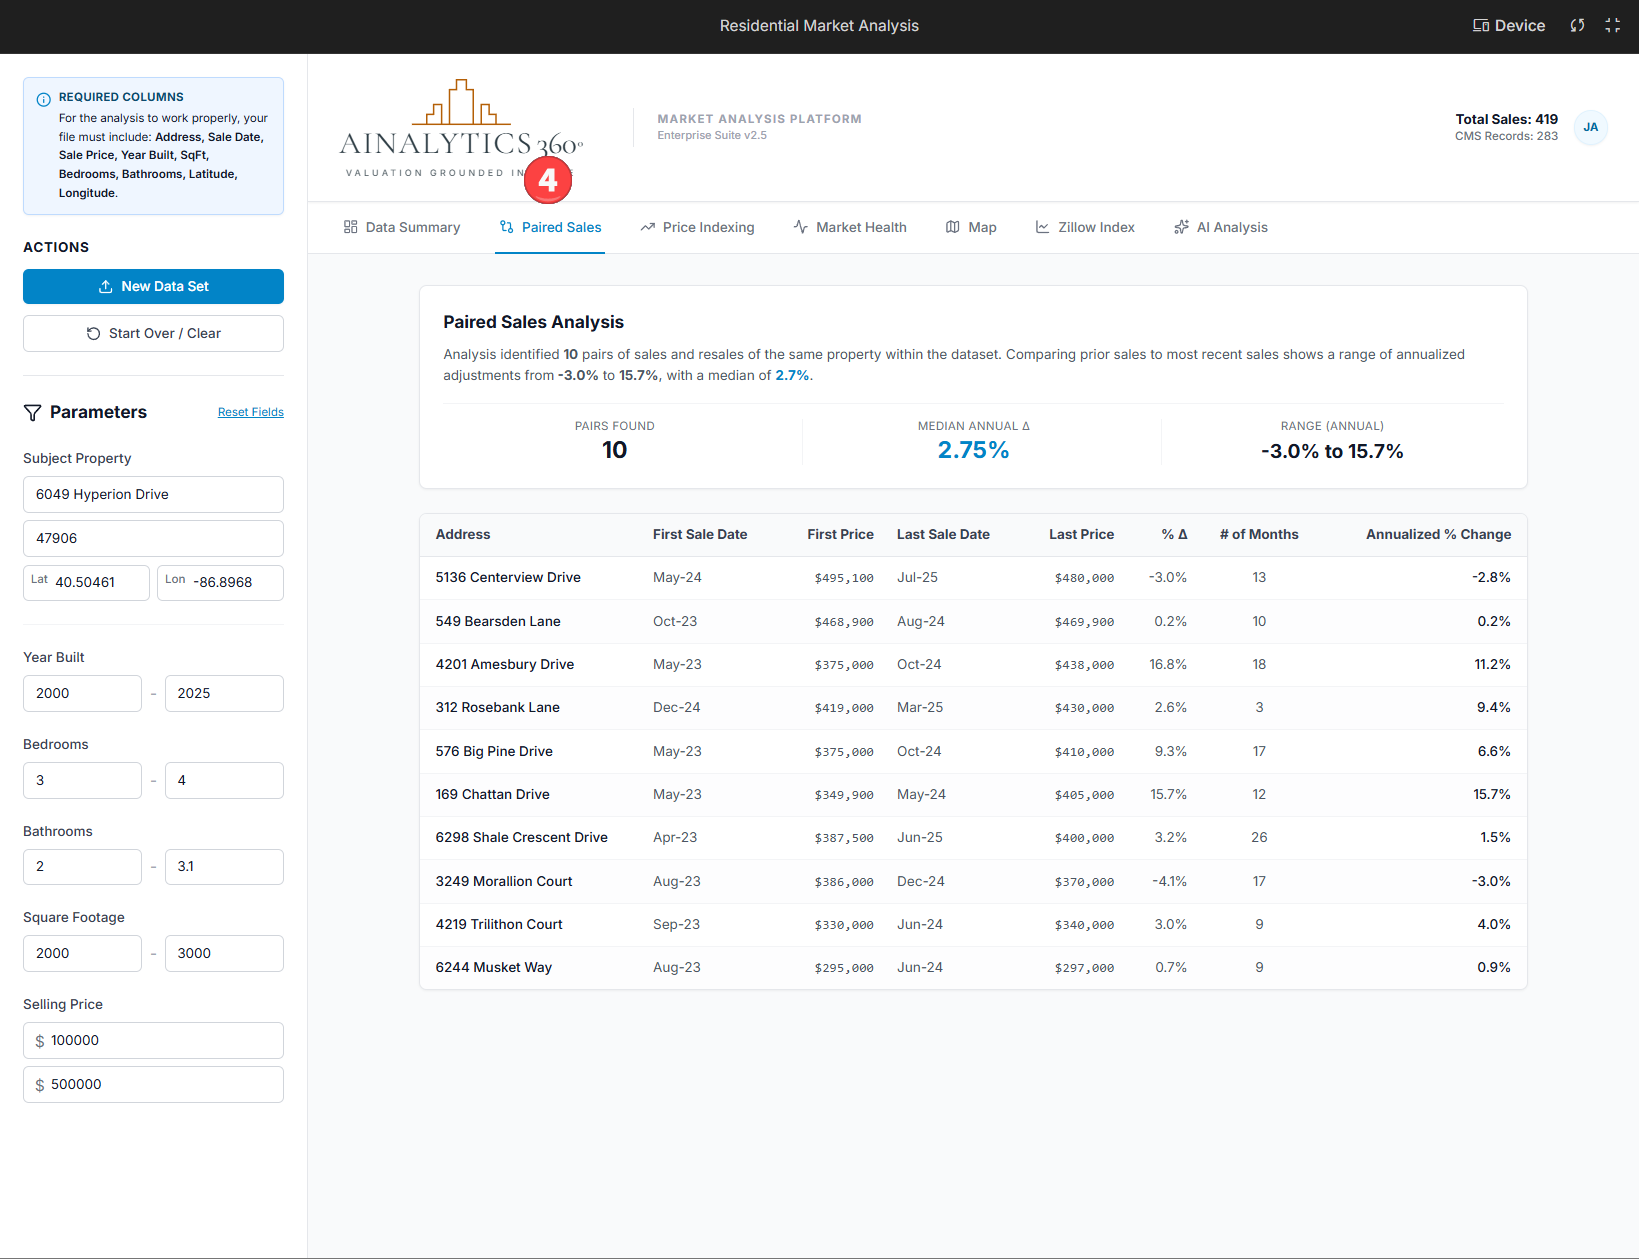Click the filter icon beside Parameters

click(x=33, y=412)
